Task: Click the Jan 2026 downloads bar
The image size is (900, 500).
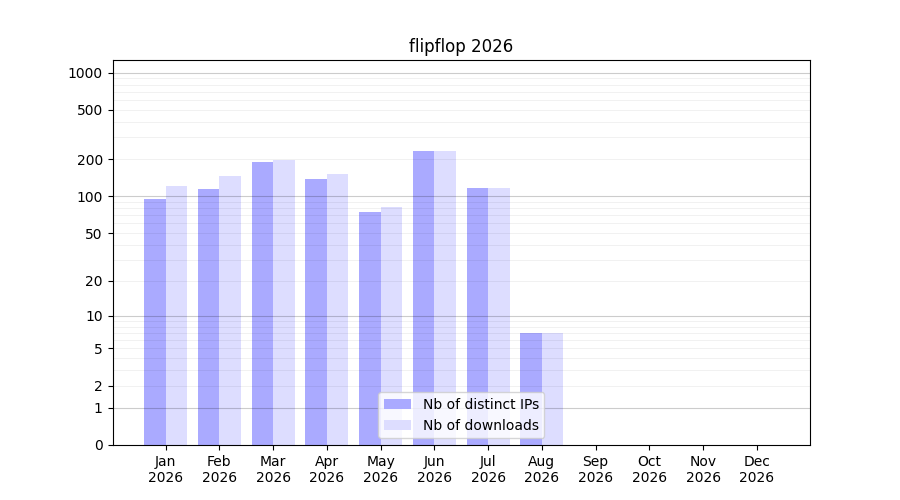Action: pyautogui.click(x=176, y=316)
